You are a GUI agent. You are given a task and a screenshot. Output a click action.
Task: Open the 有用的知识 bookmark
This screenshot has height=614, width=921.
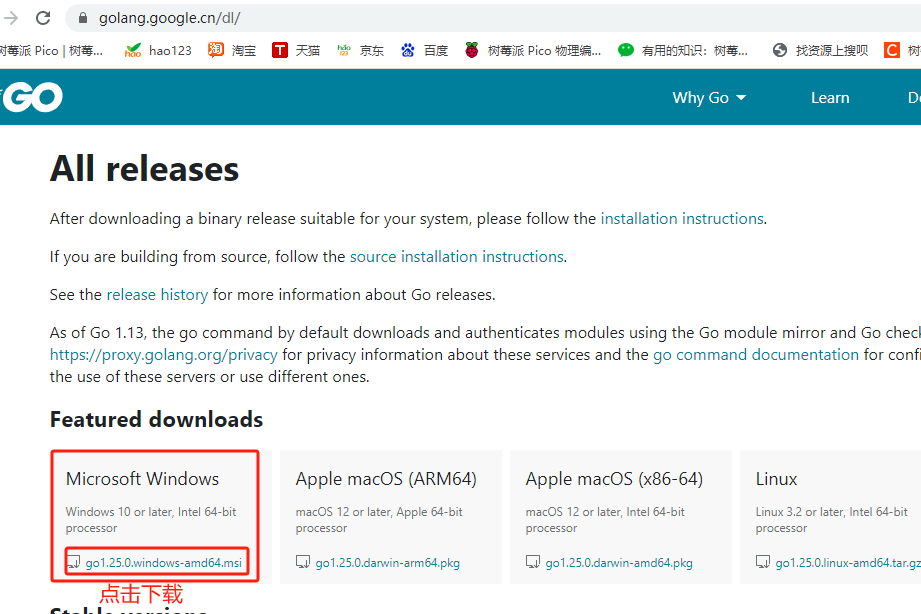683,50
